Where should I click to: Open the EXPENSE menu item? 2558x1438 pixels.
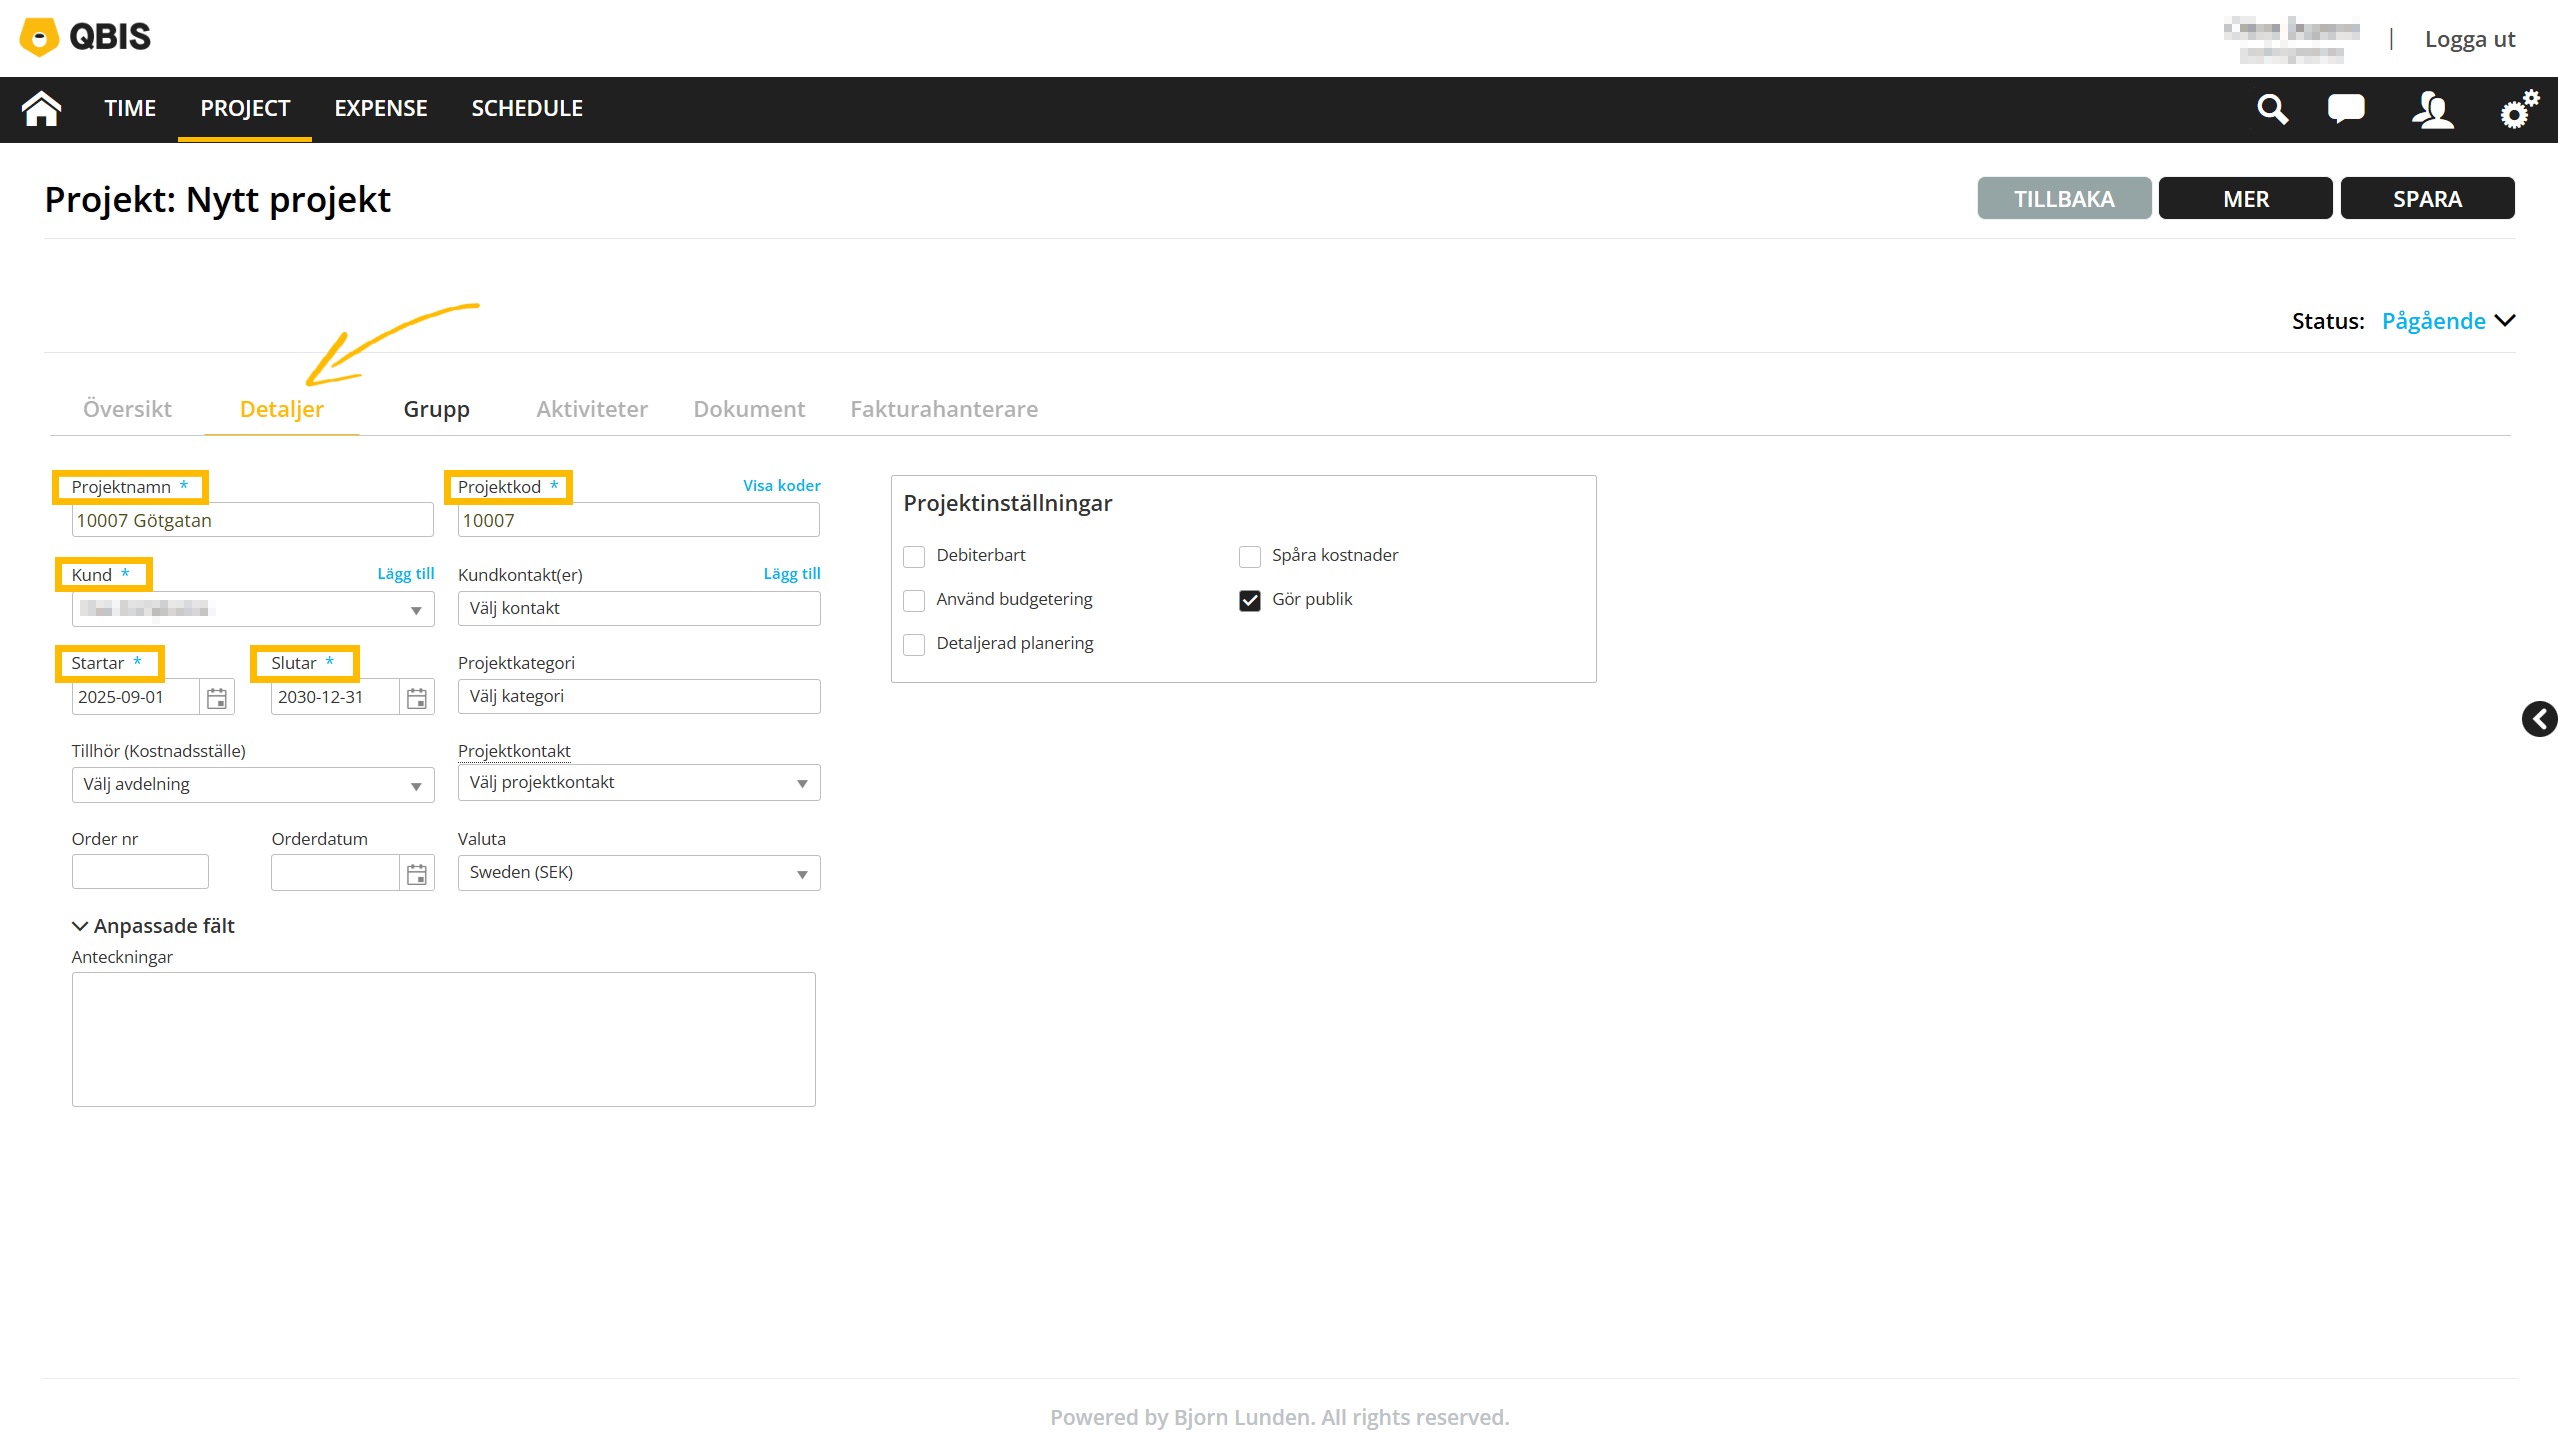(x=380, y=108)
